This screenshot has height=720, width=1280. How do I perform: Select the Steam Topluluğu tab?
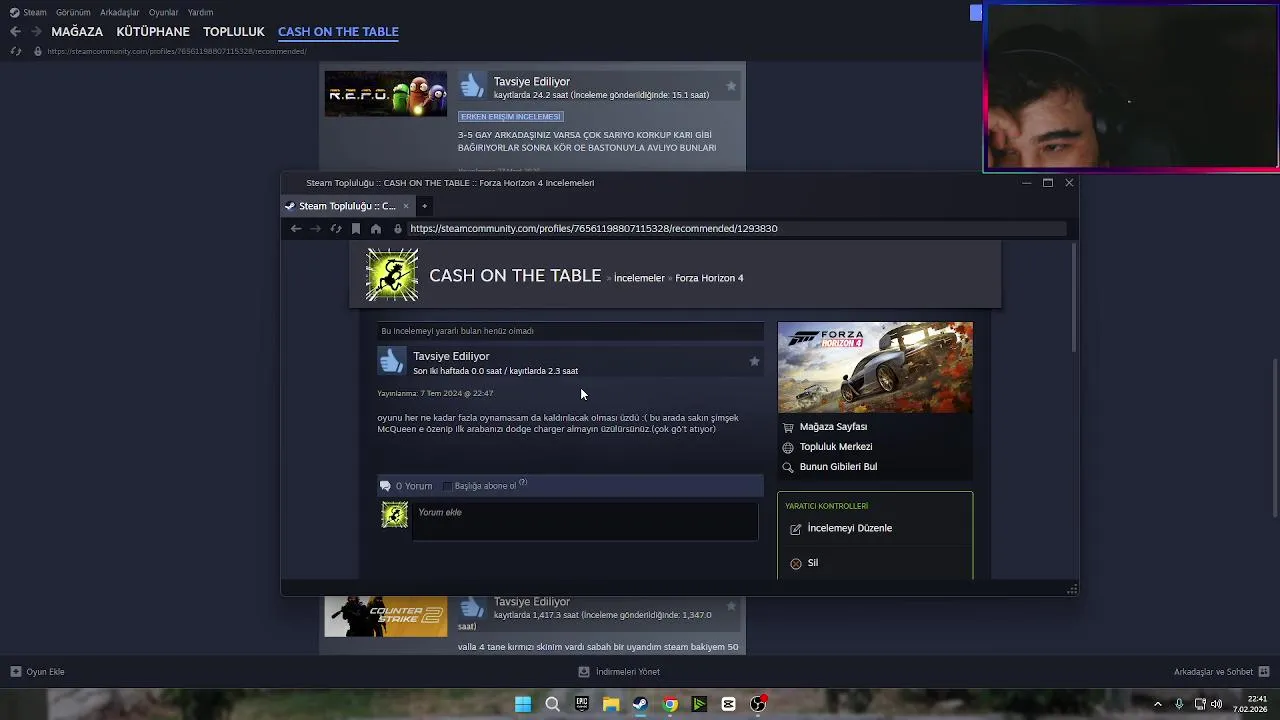coord(347,206)
